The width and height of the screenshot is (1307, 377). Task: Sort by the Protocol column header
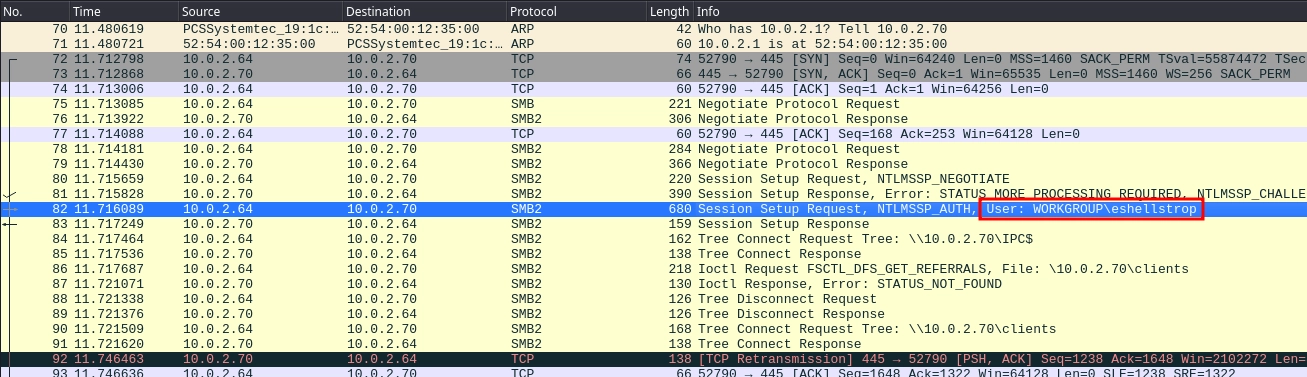(574, 11)
